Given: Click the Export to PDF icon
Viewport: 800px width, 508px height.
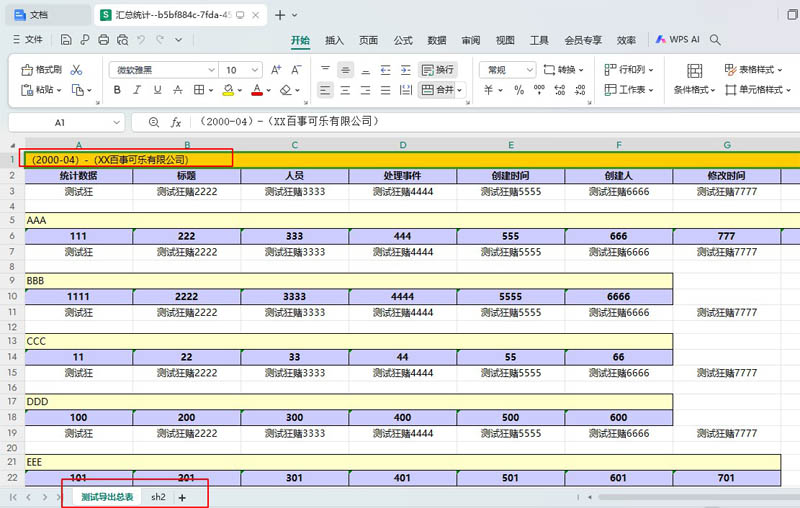Looking at the screenshot, I should (85, 40).
